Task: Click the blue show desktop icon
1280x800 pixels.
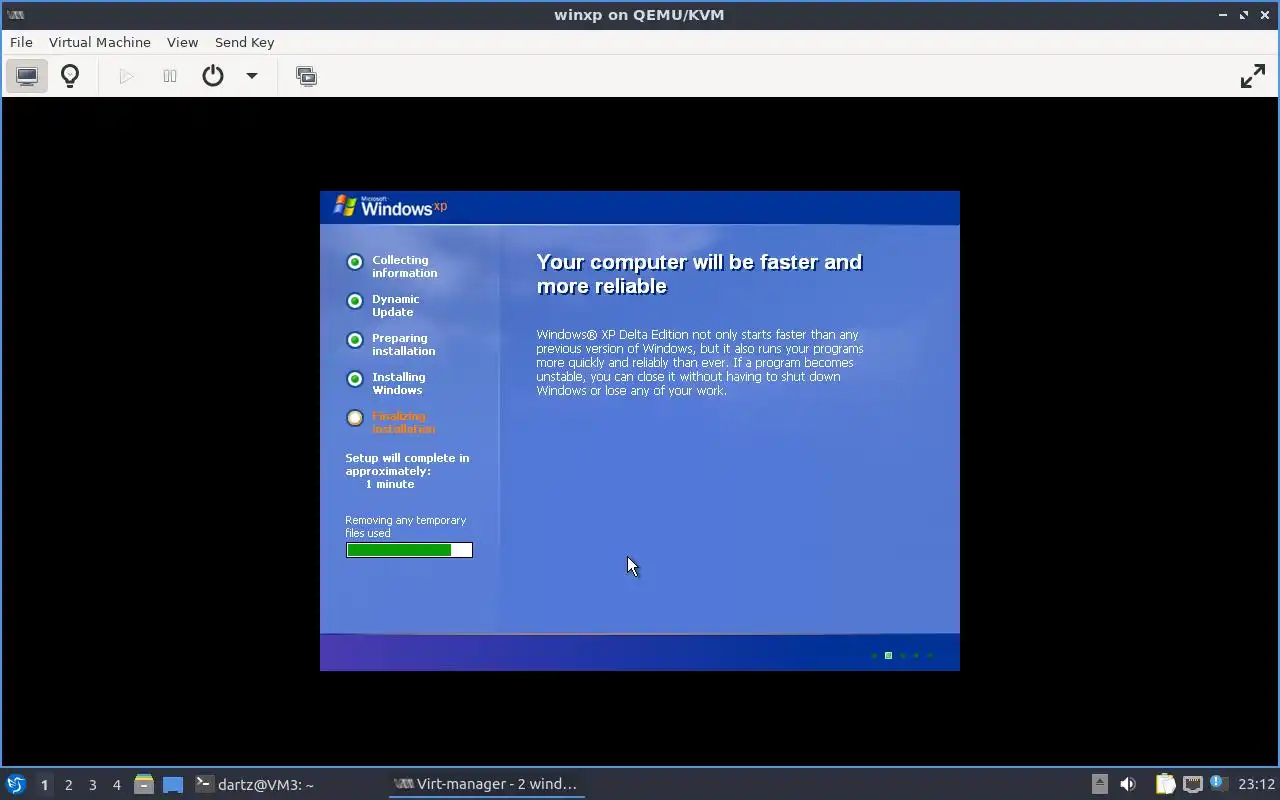Action: 173,785
